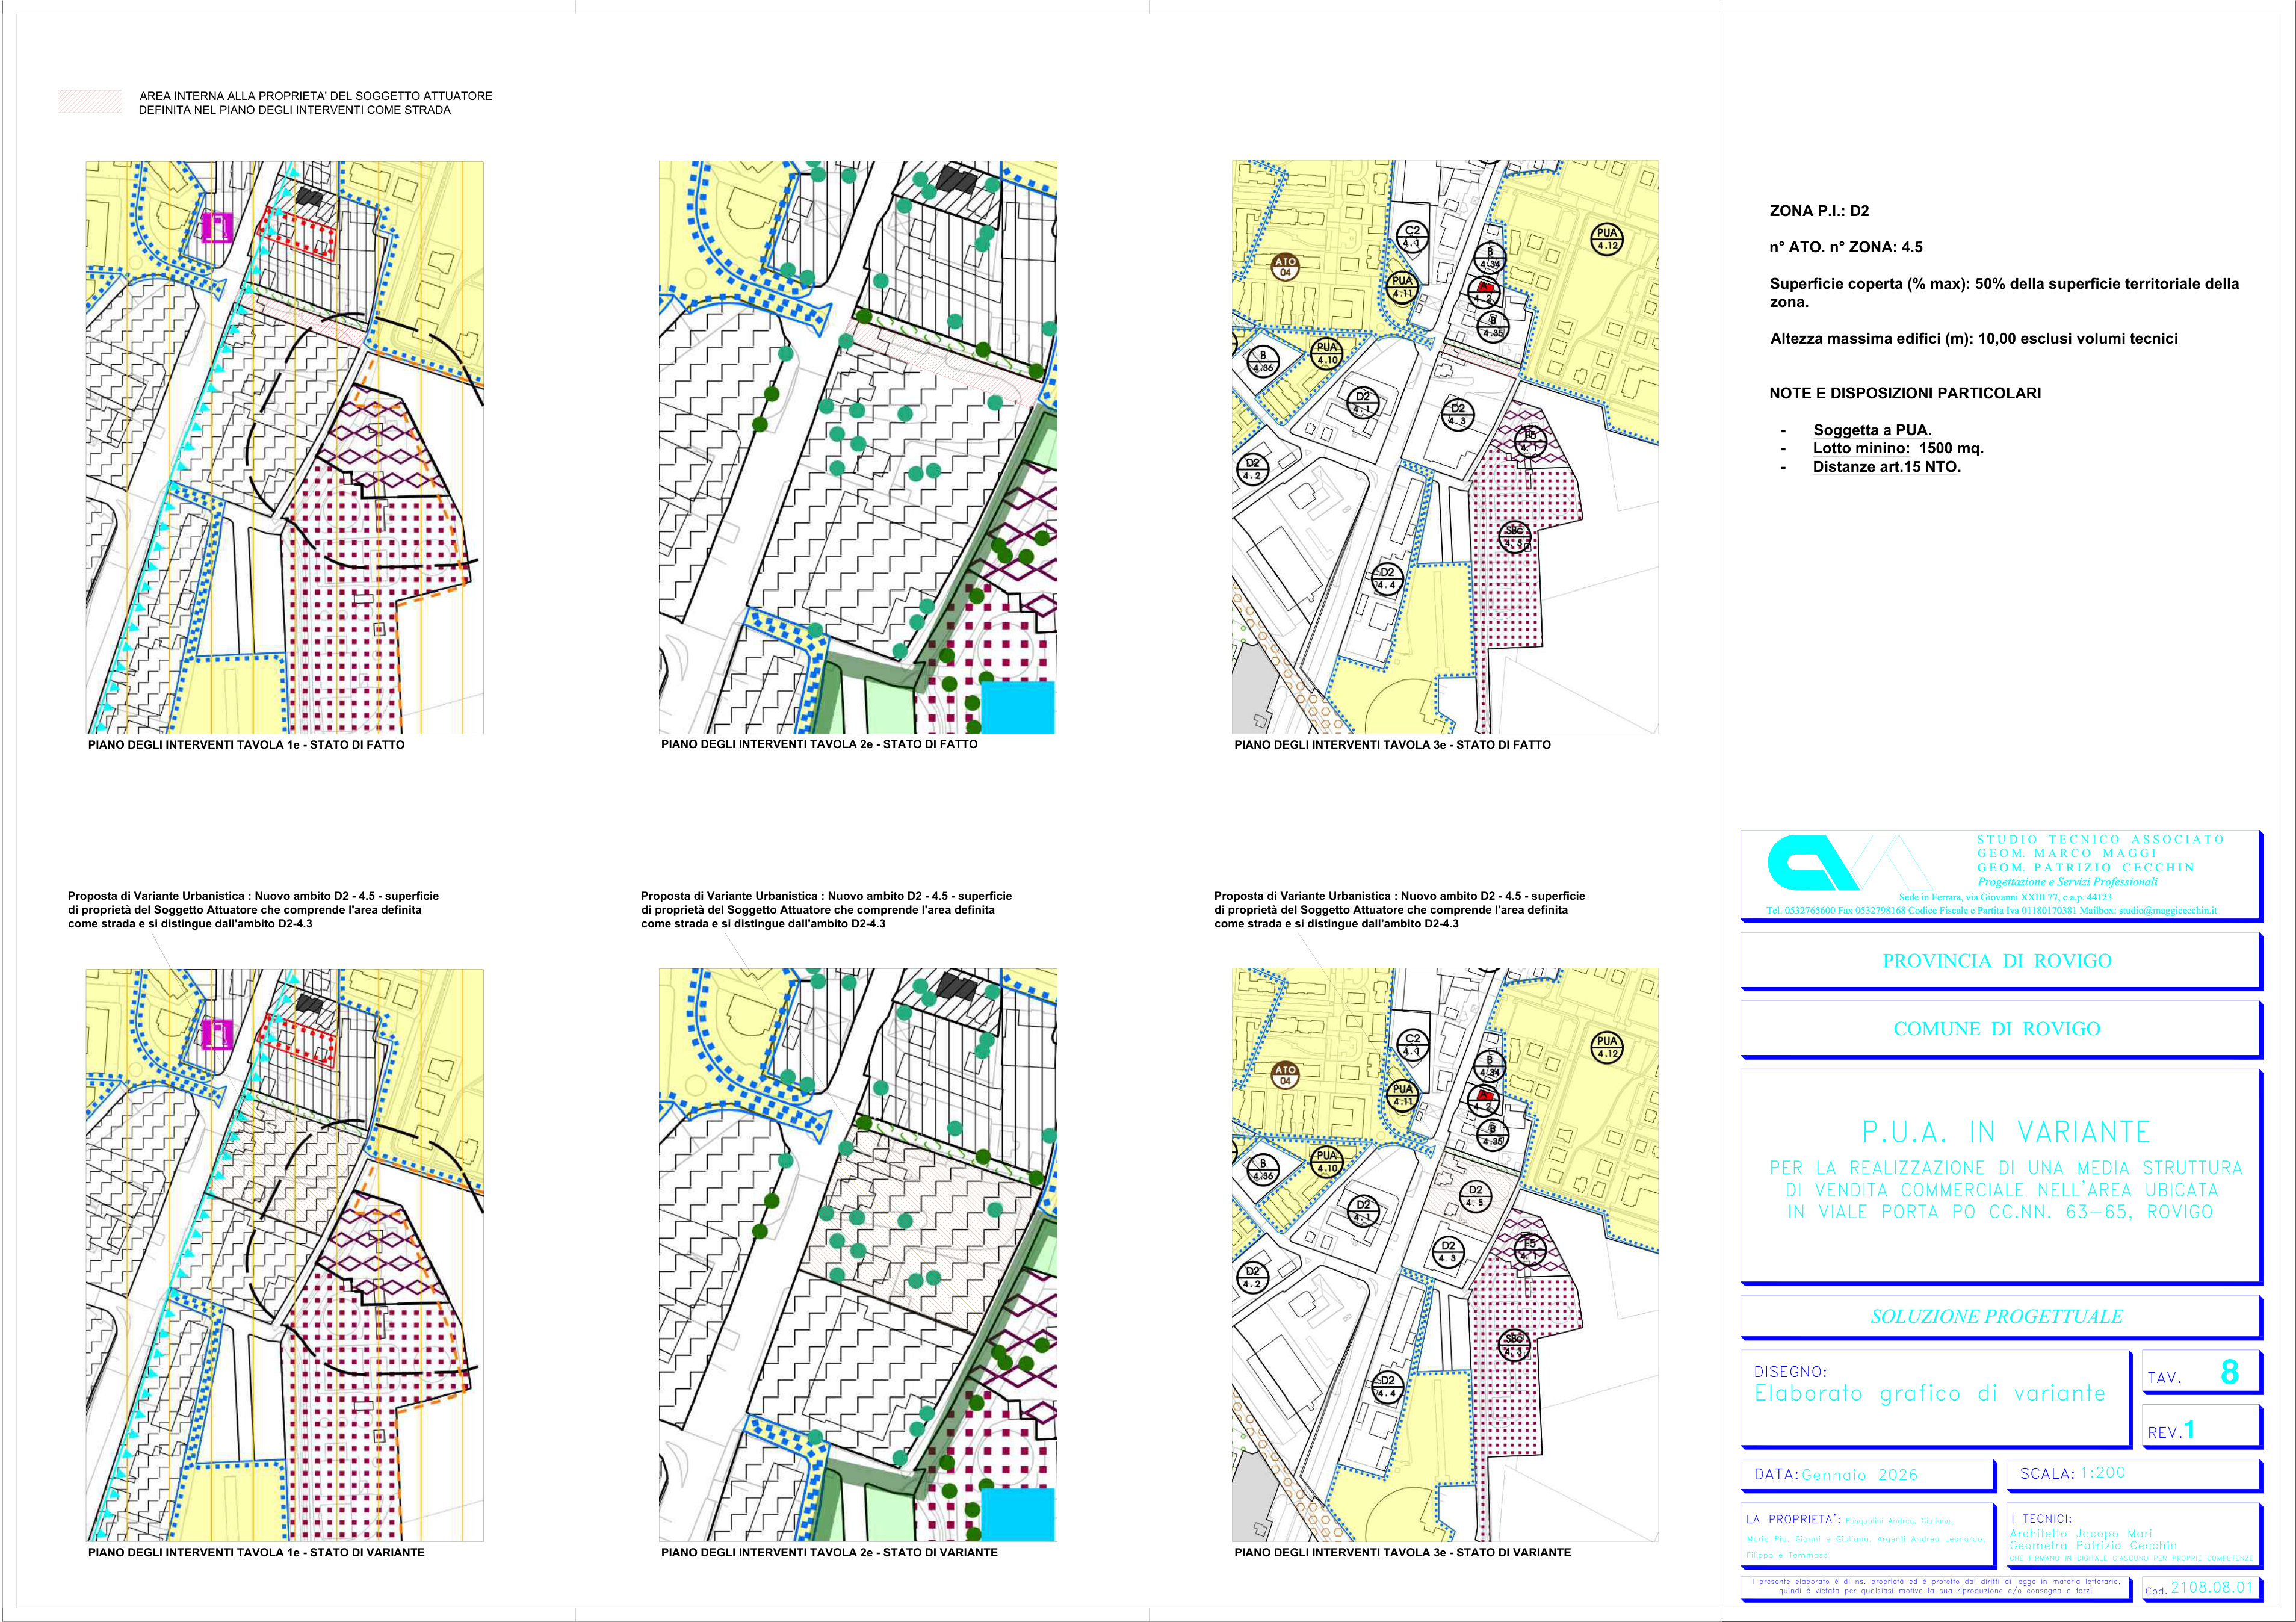Click the 'COMUNE DI ROVIGO' box
Screen dimensions: 2296x1622
coord(2000,1029)
